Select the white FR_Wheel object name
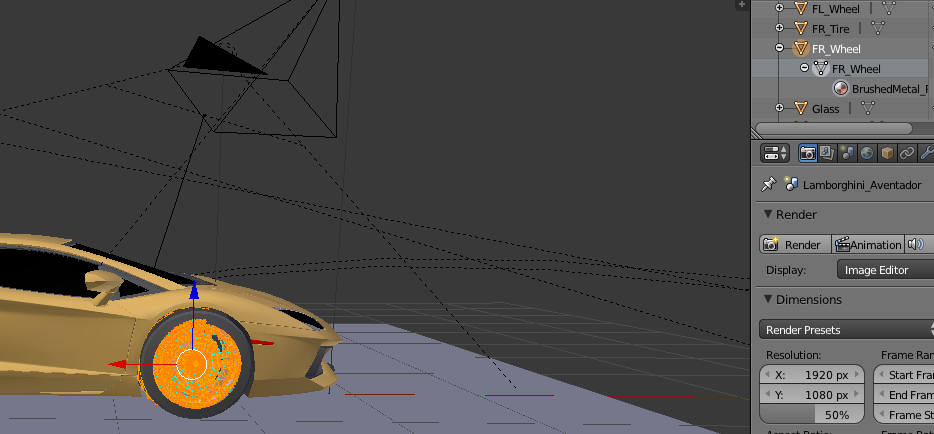This screenshot has height=434, width=934. [x=836, y=48]
